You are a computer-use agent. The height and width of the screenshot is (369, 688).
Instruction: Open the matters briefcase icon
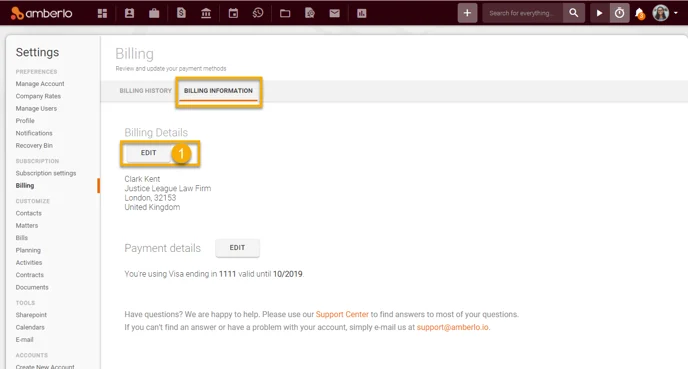[x=154, y=13]
